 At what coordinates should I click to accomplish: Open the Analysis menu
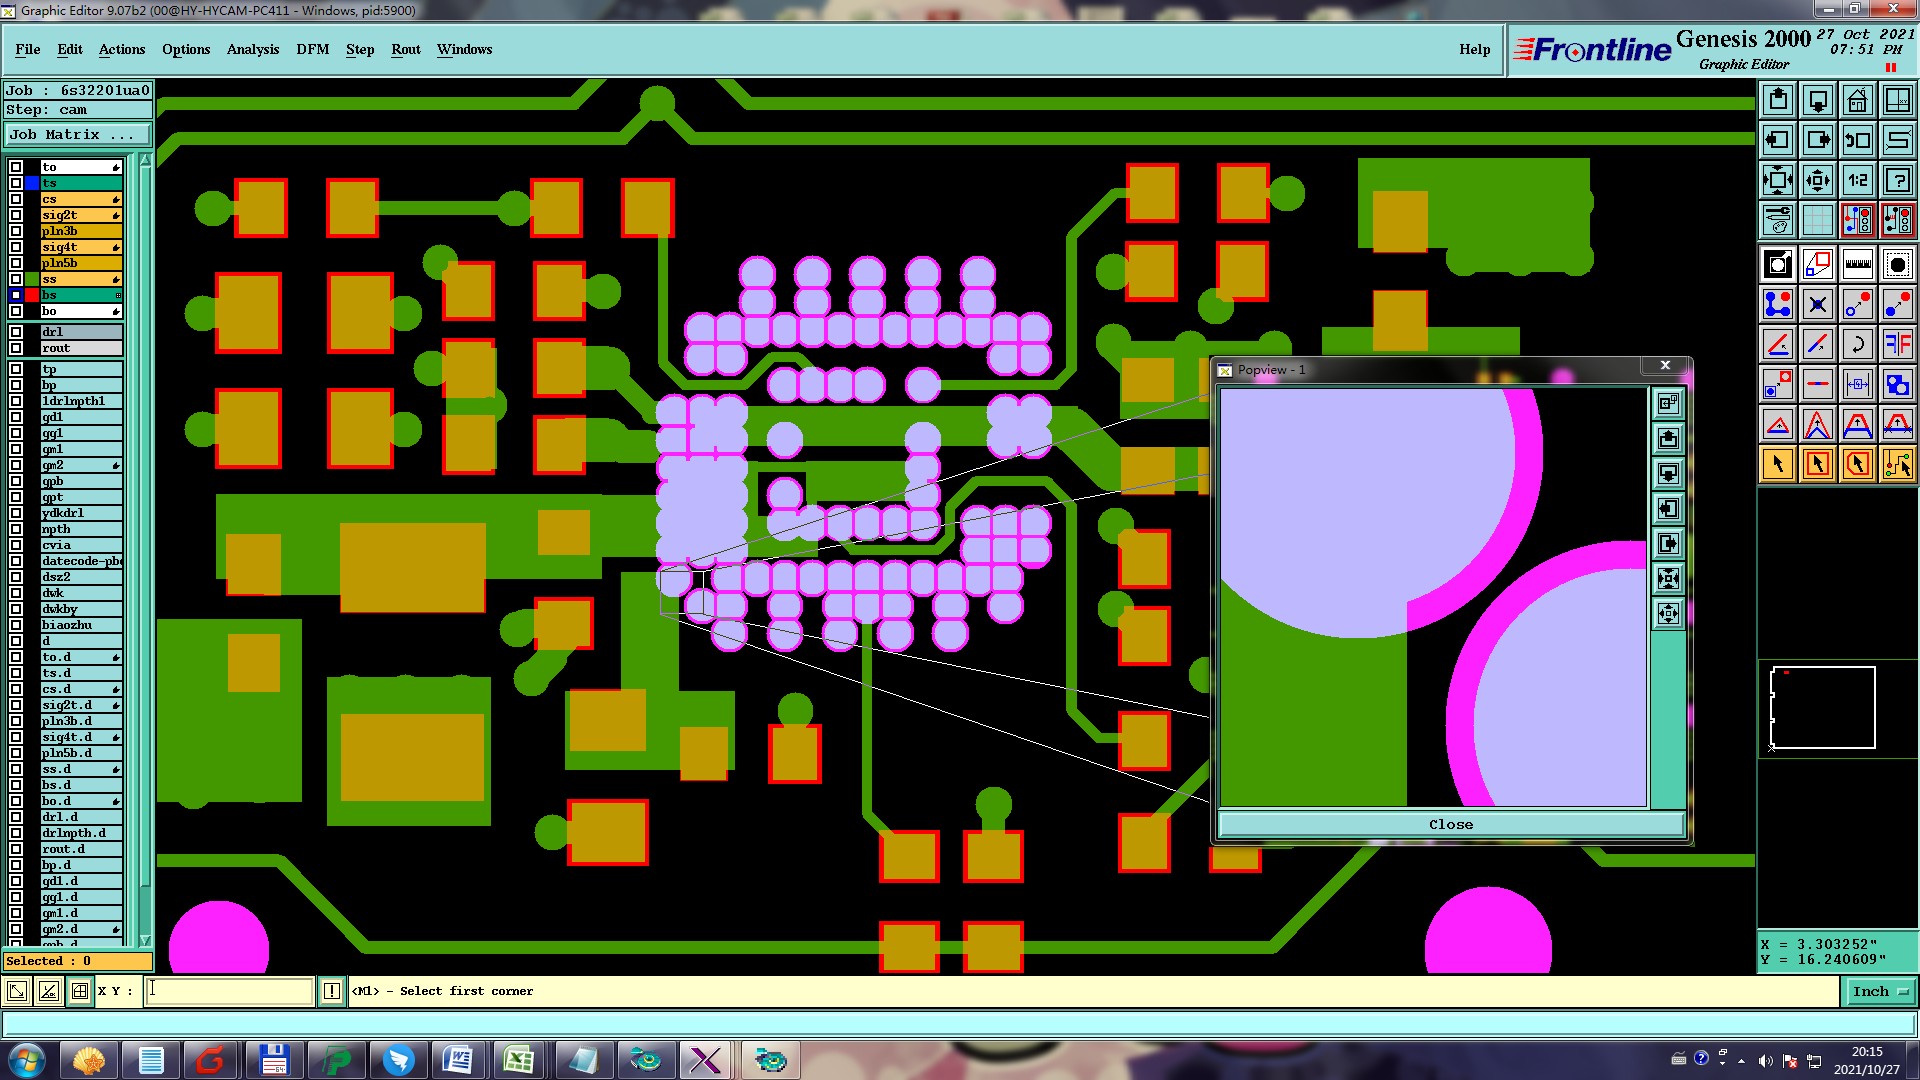click(253, 49)
